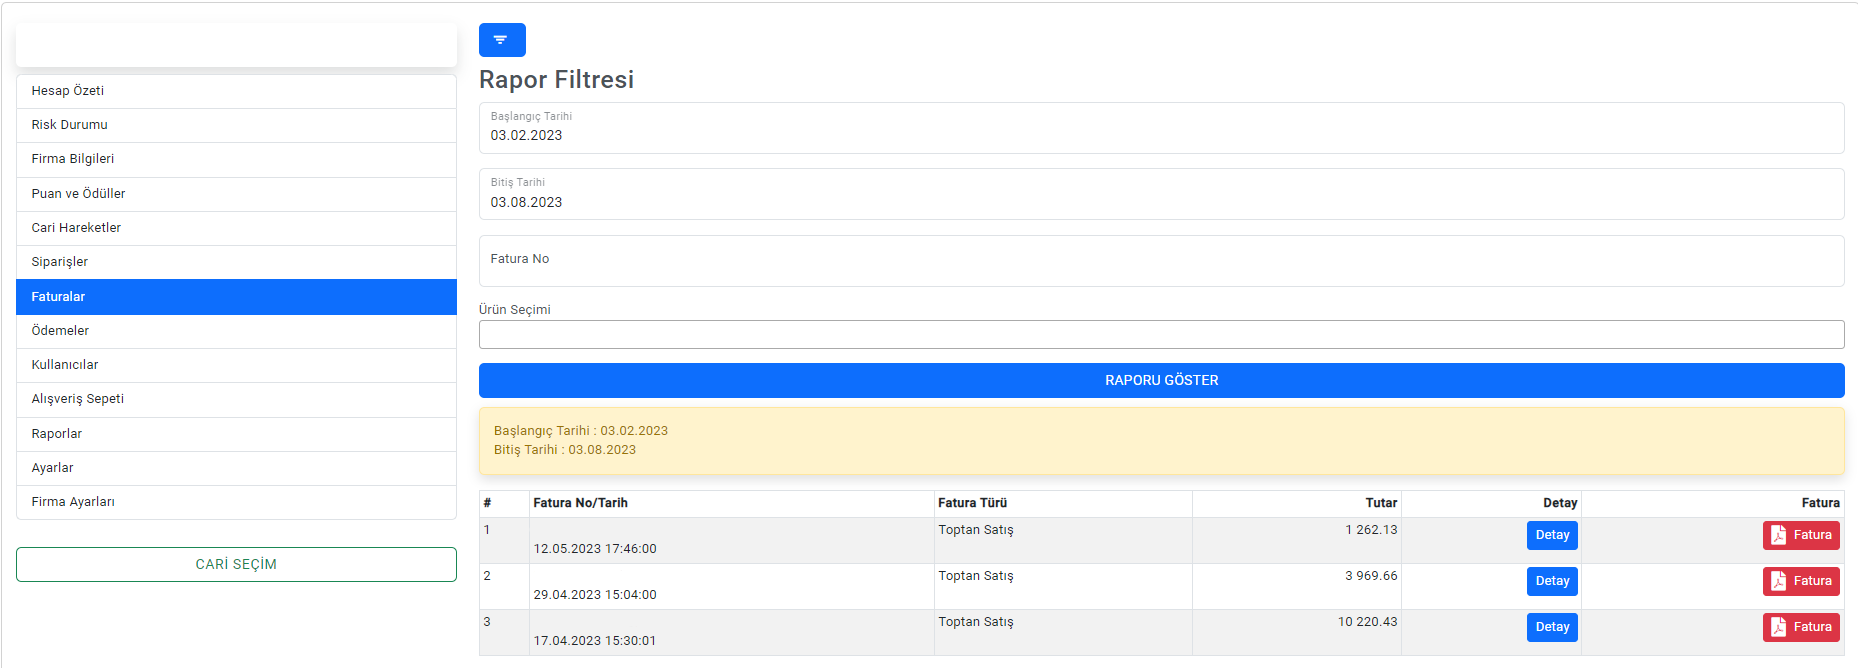This screenshot has height=668, width=1858.
Task: Click the Fatura No input field
Action: click(x=1161, y=261)
